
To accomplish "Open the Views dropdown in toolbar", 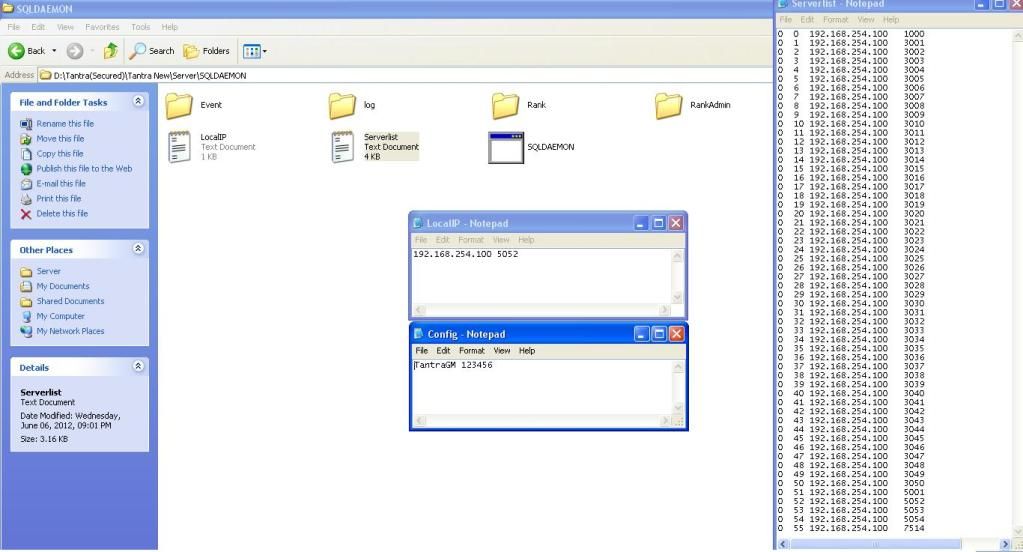I will pyautogui.click(x=255, y=51).
